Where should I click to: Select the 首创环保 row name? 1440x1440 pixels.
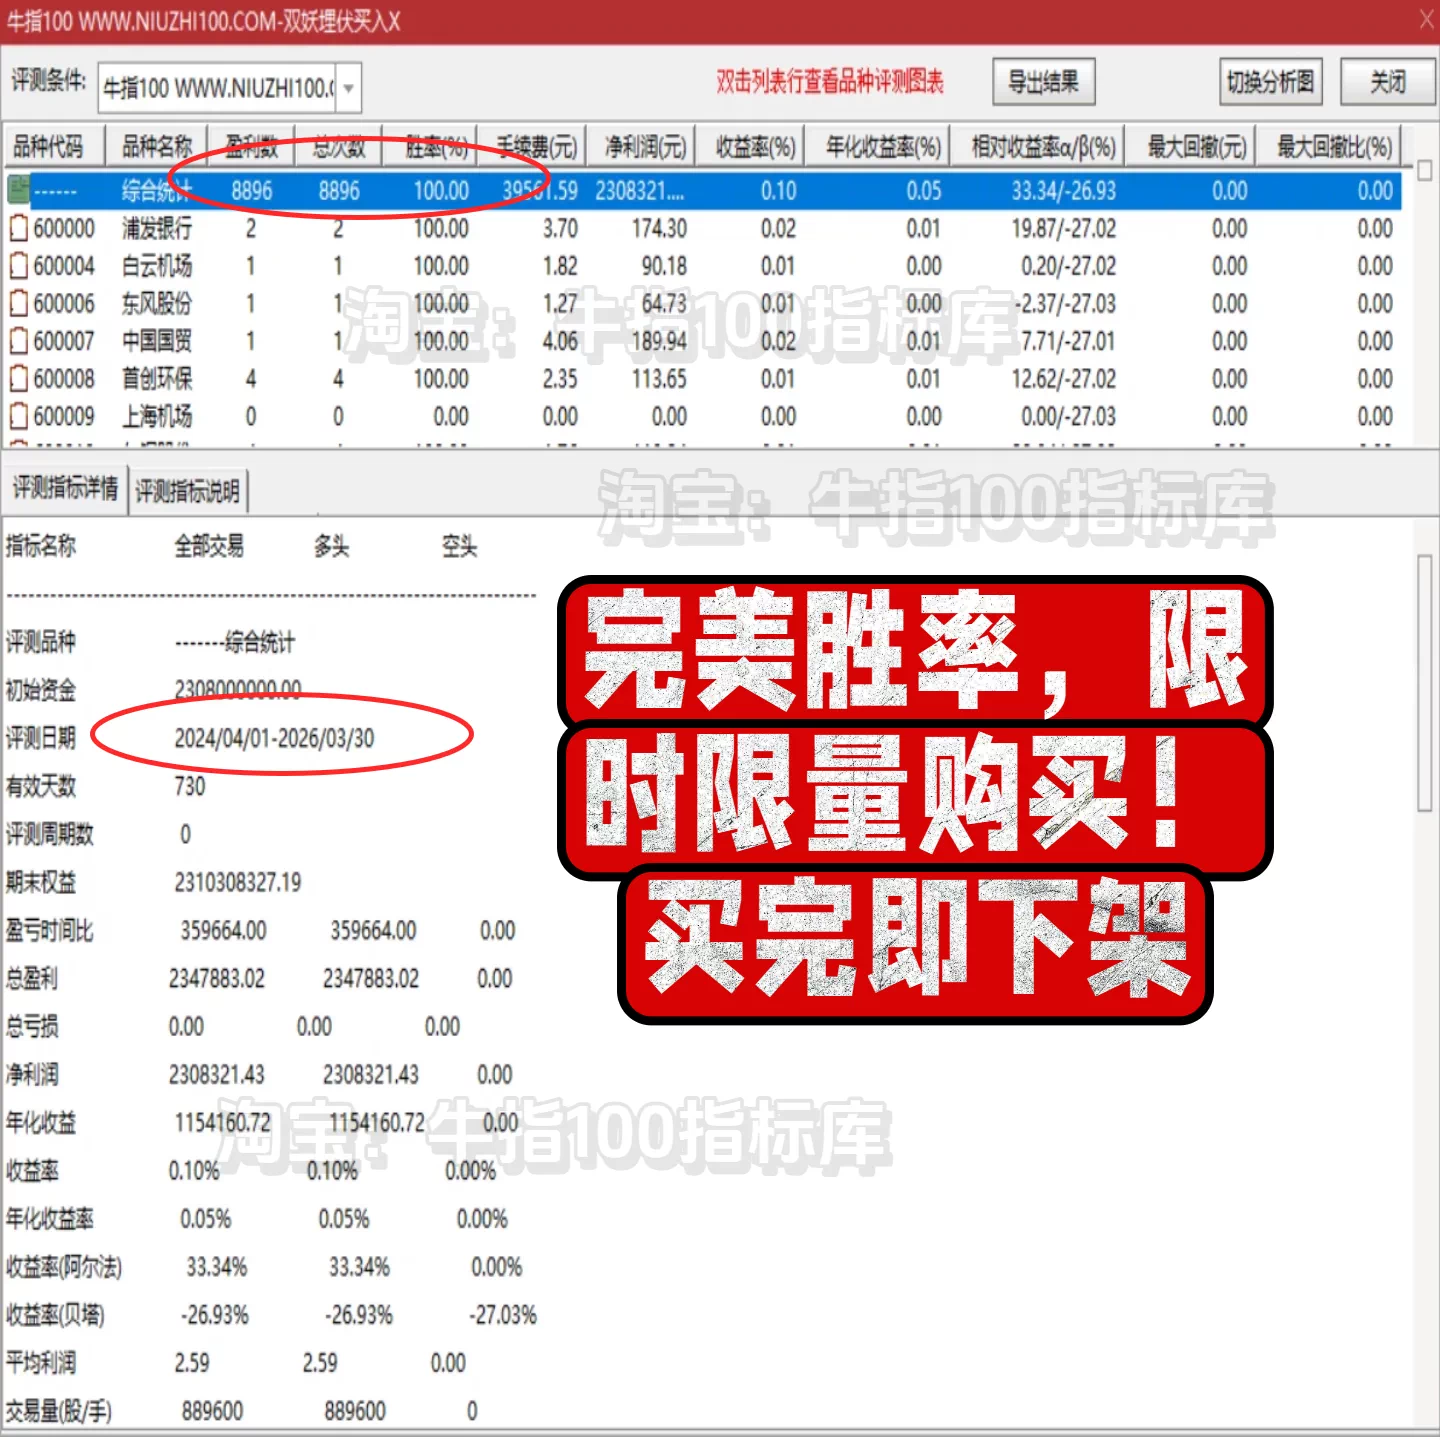pos(157,379)
